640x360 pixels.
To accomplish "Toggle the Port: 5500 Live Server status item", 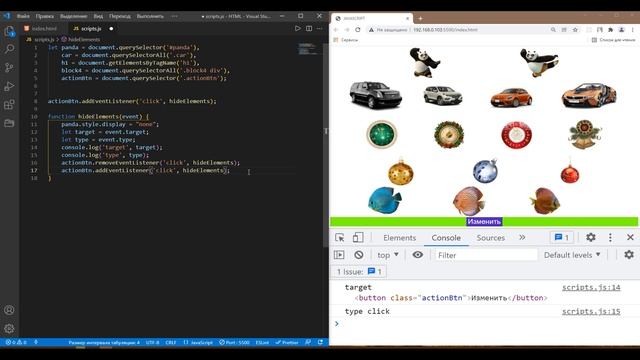I will click(x=234, y=342).
